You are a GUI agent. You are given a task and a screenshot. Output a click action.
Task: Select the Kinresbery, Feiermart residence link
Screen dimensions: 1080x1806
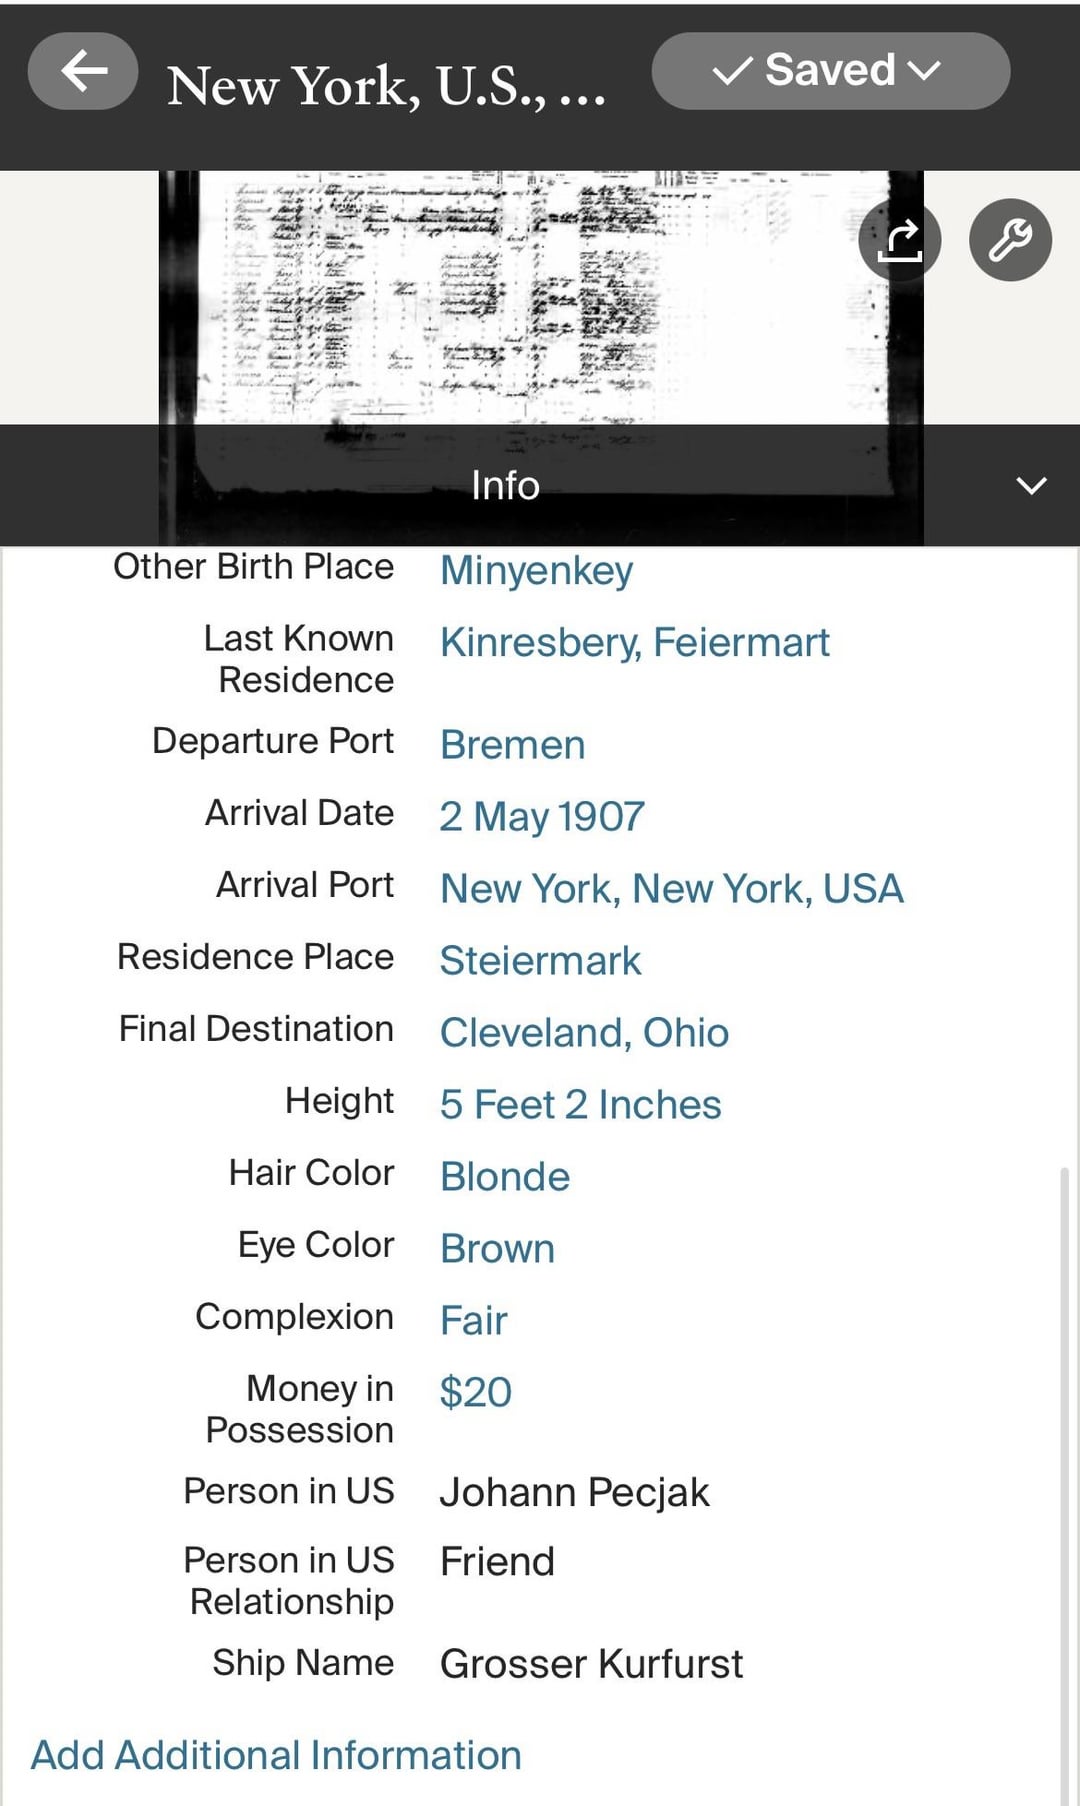(635, 642)
